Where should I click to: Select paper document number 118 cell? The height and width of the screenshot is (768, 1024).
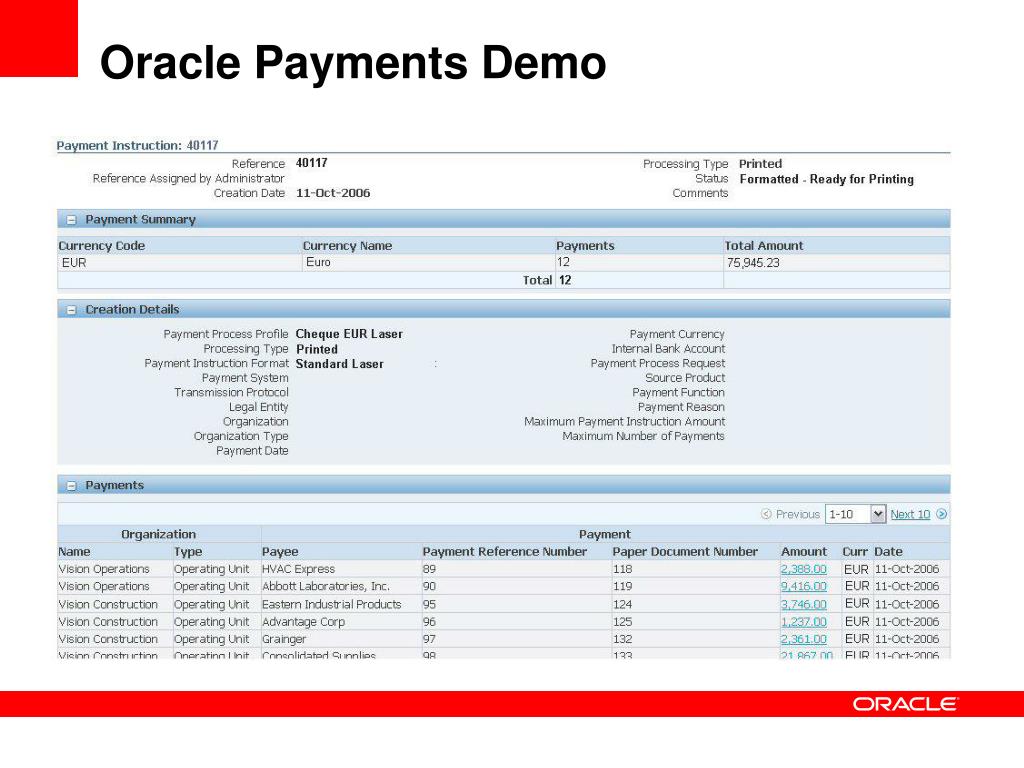pyautogui.click(x=622, y=569)
